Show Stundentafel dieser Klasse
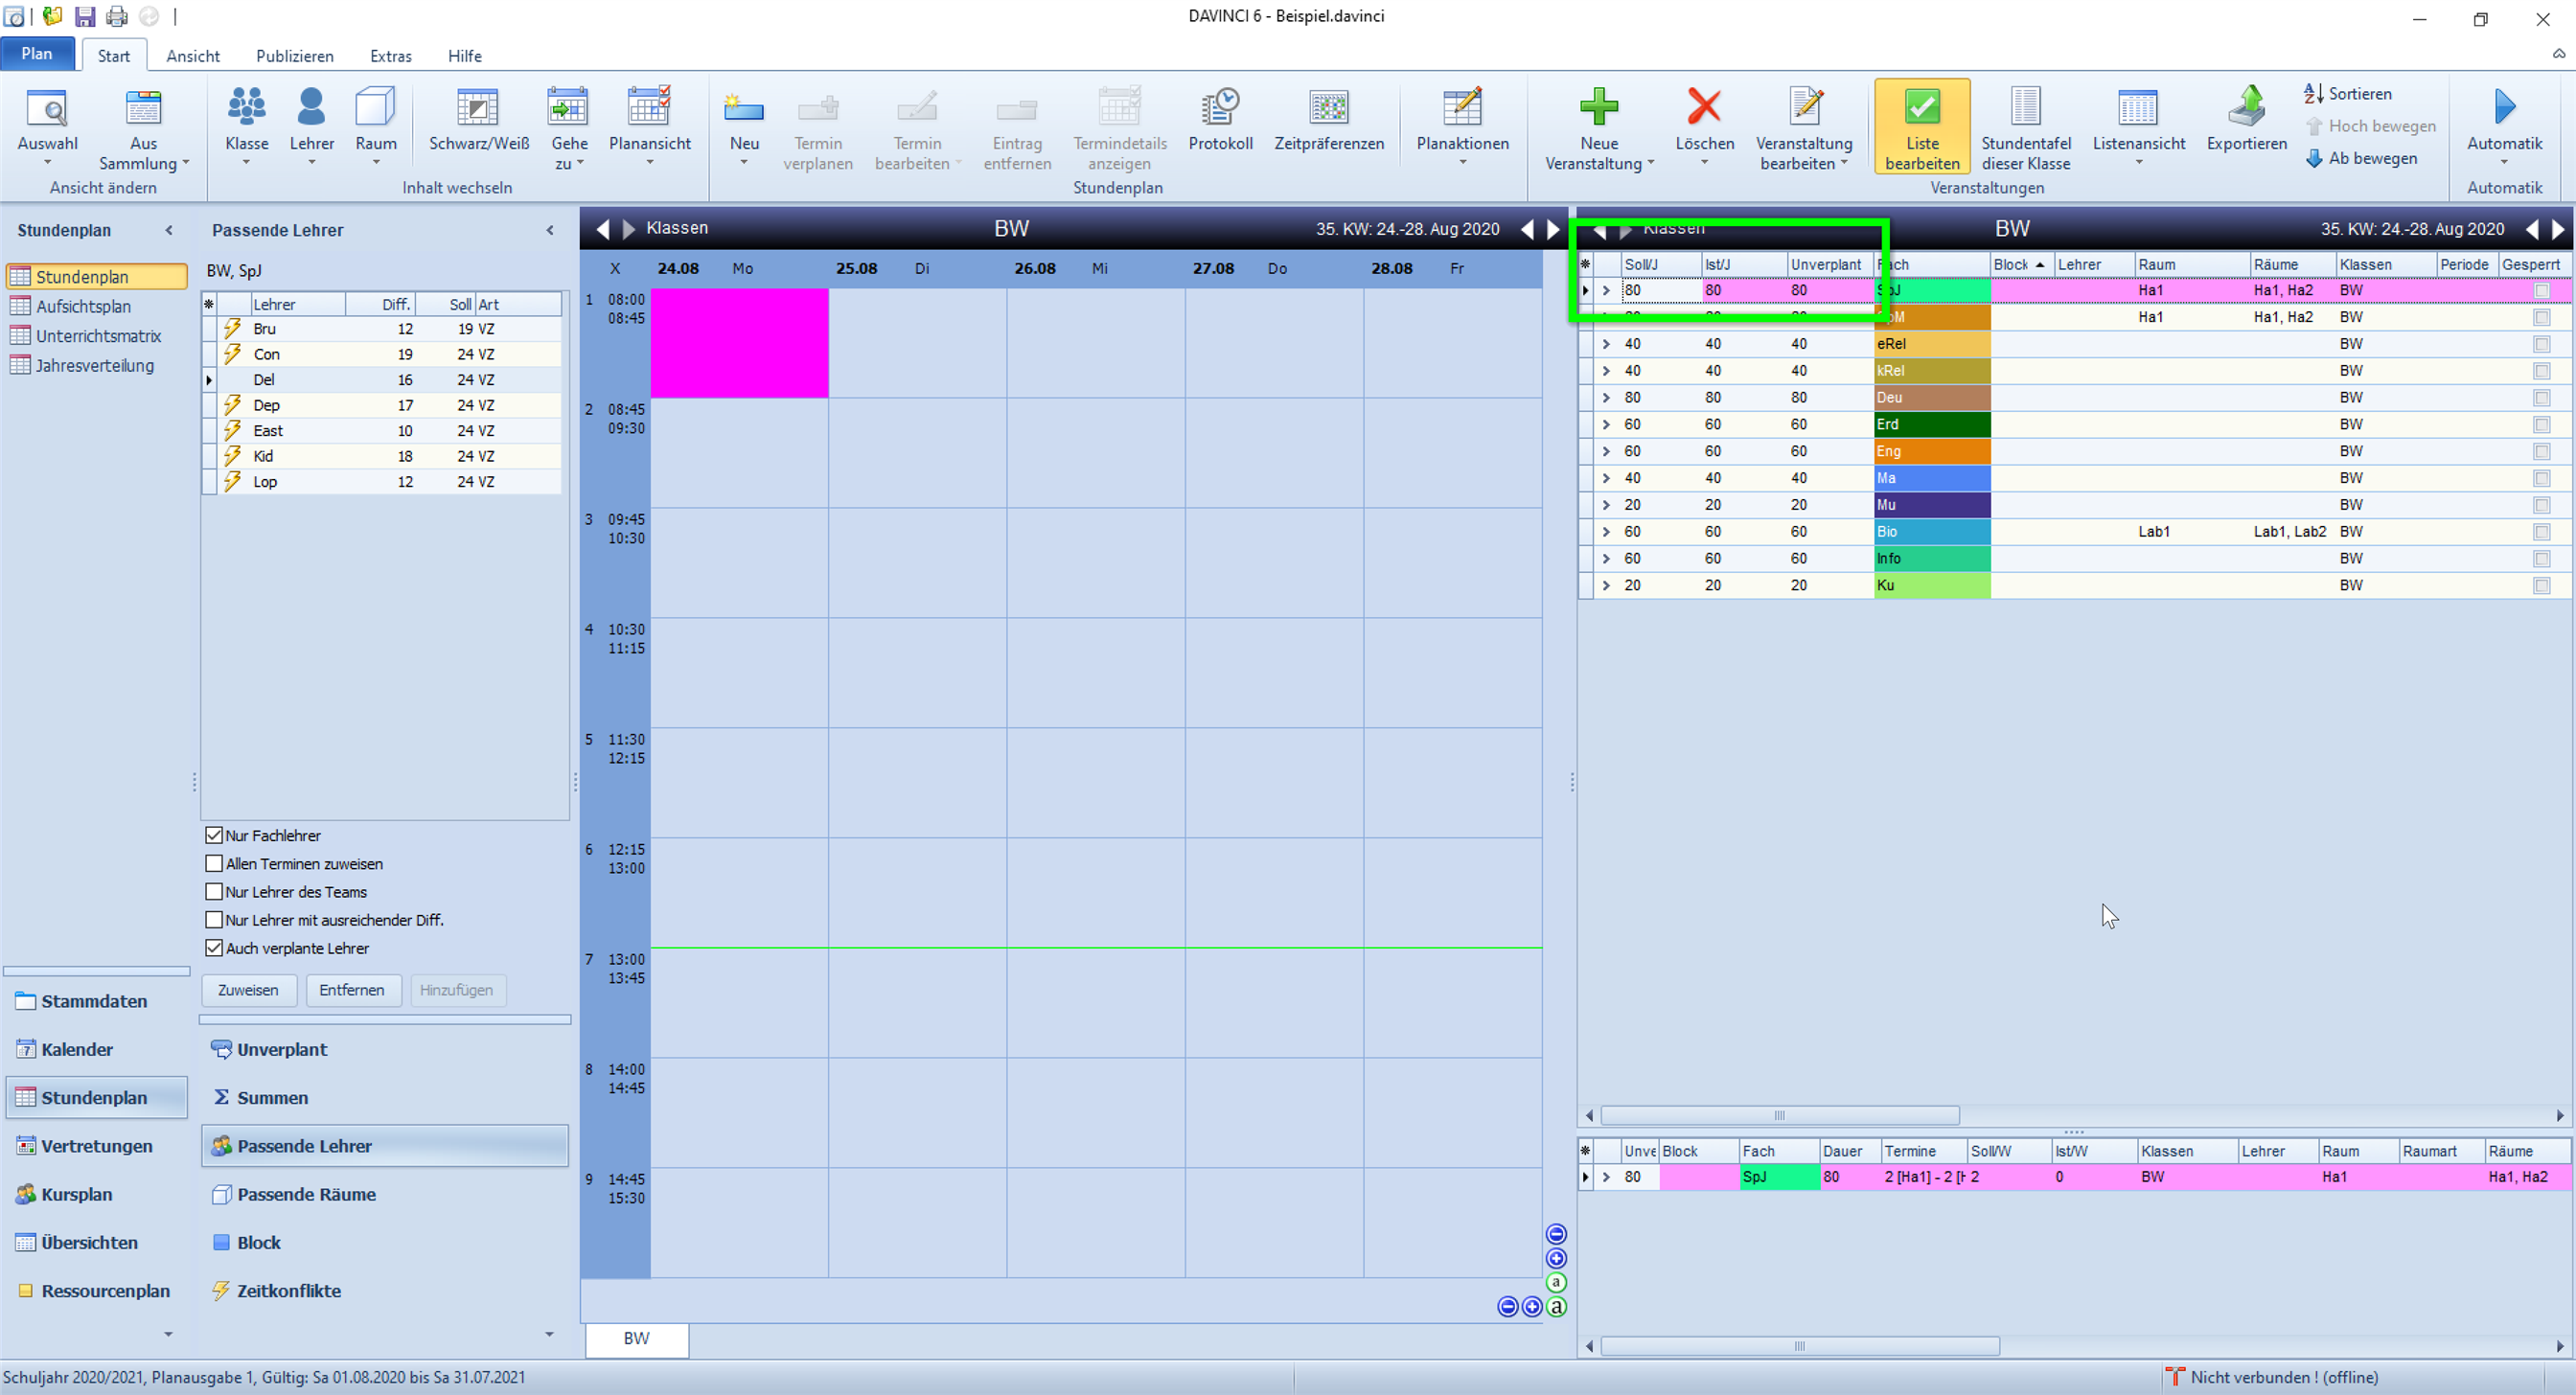Viewport: 2576px width, 1395px height. click(2026, 128)
